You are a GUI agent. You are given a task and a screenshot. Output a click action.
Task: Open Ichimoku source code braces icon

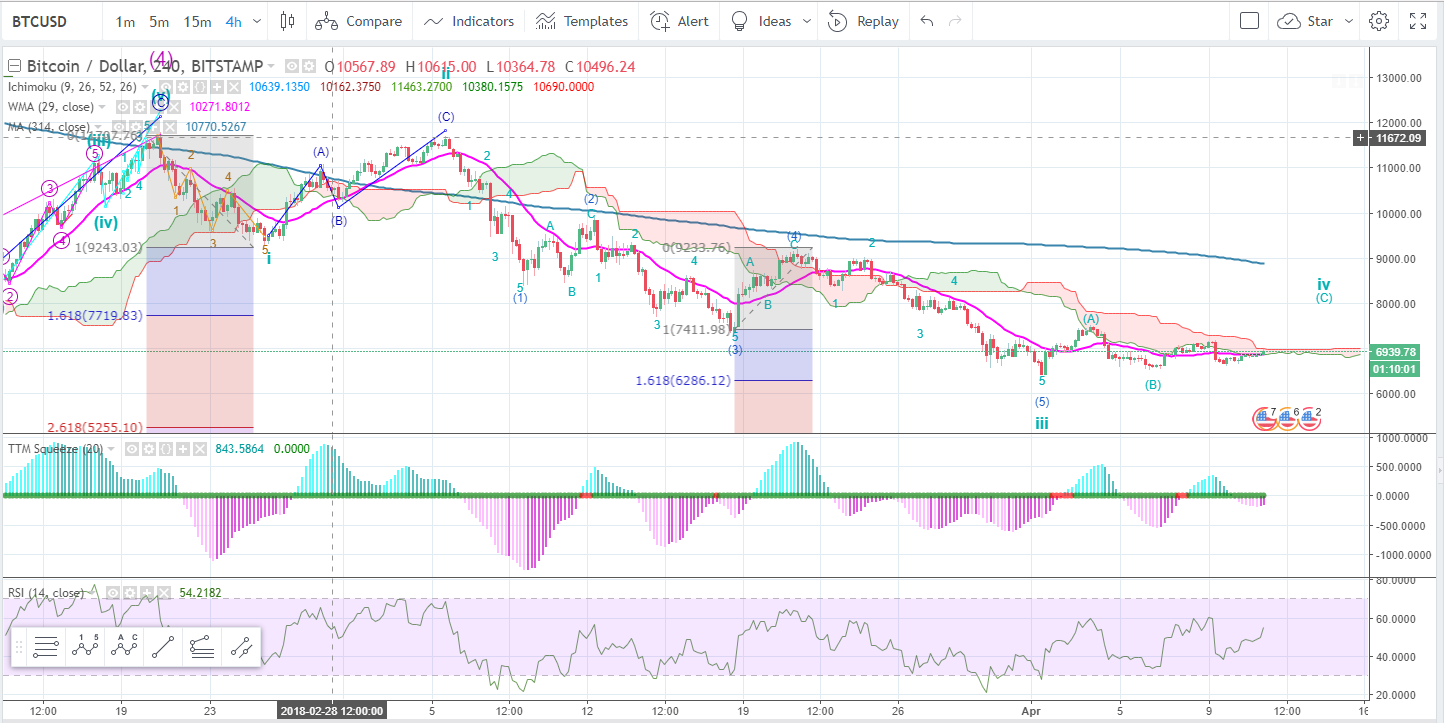point(200,87)
